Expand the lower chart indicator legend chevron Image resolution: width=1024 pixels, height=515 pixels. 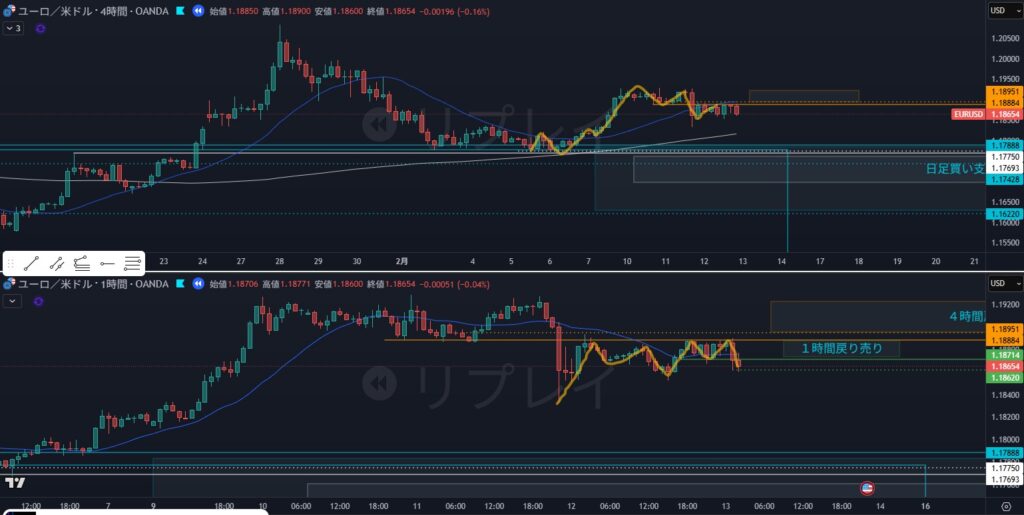pyautogui.click(x=11, y=300)
